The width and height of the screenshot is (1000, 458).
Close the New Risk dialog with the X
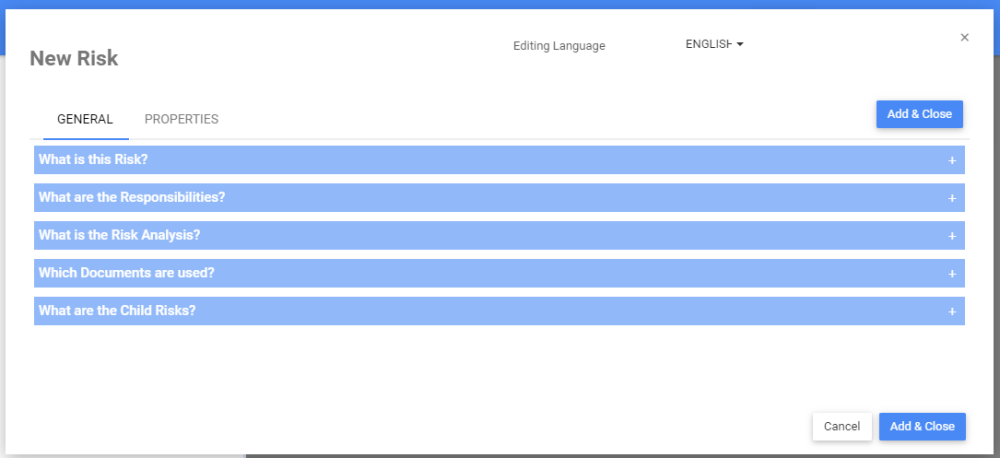[964, 38]
